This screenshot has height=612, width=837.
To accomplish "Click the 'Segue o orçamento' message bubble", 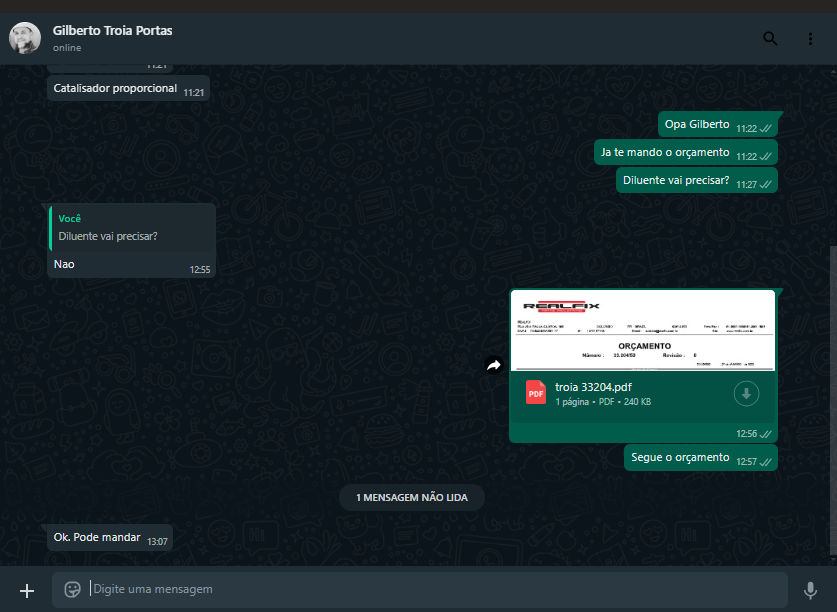I will coord(681,457).
